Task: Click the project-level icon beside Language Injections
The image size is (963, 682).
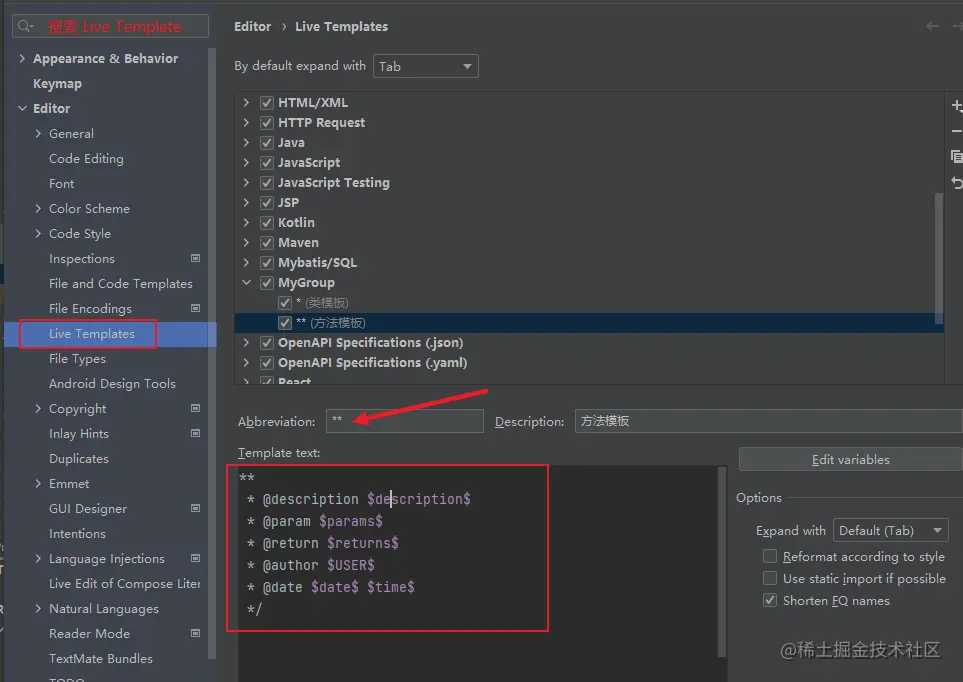Action: pyautogui.click(x=195, y=559)
